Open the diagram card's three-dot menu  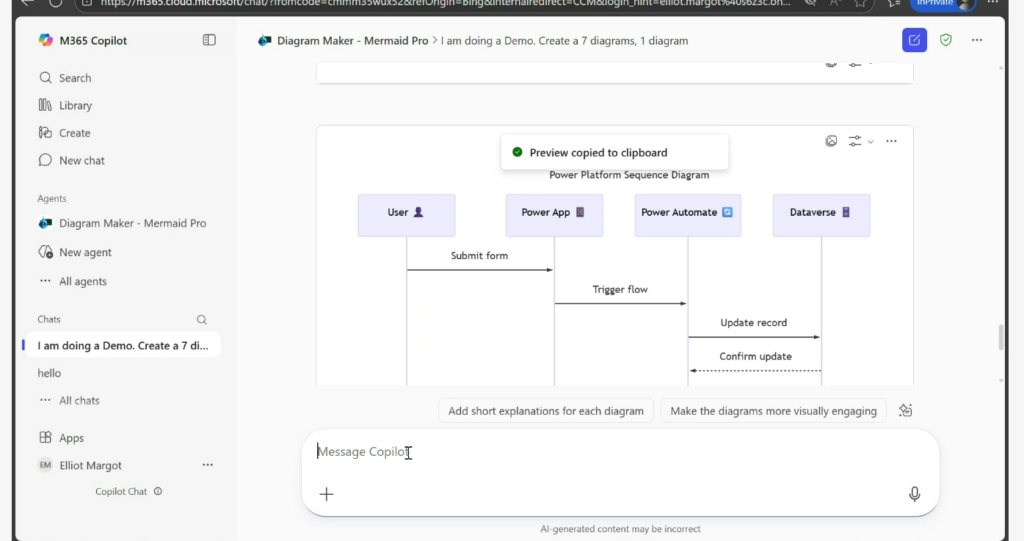(892, 141)
